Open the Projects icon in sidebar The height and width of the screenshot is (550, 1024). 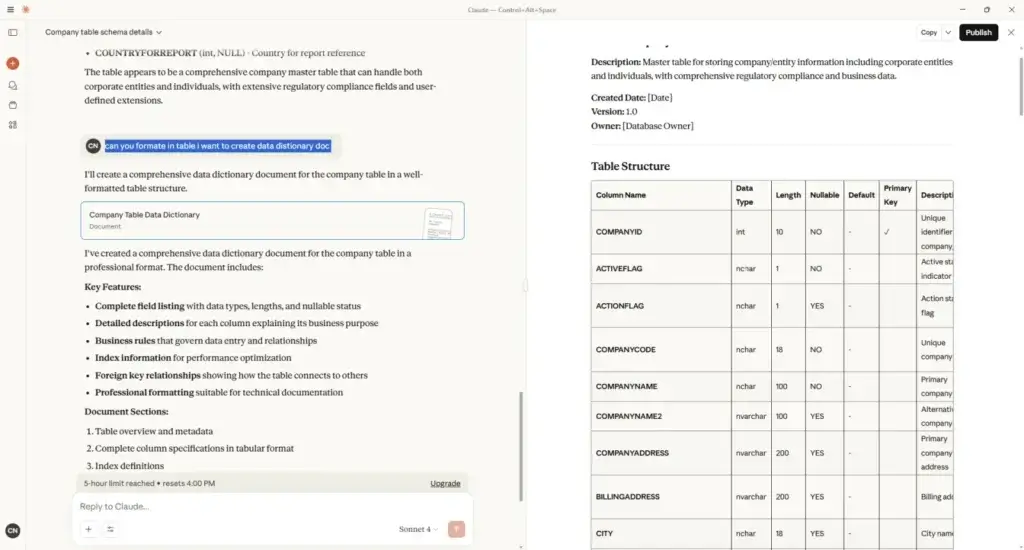pos(13,105)
